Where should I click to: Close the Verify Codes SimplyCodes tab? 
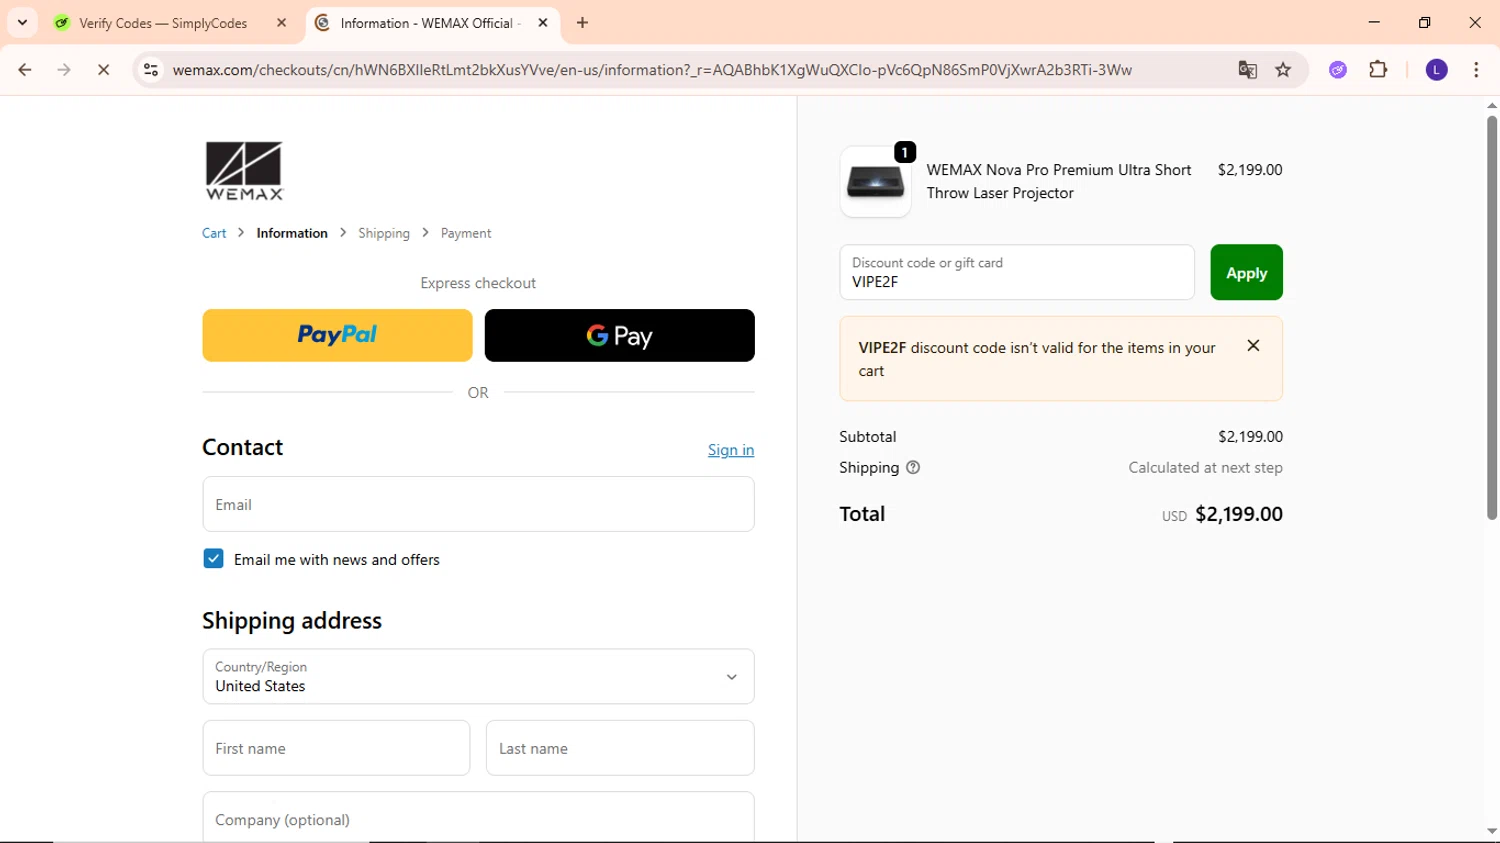click(x=281, y=23)
